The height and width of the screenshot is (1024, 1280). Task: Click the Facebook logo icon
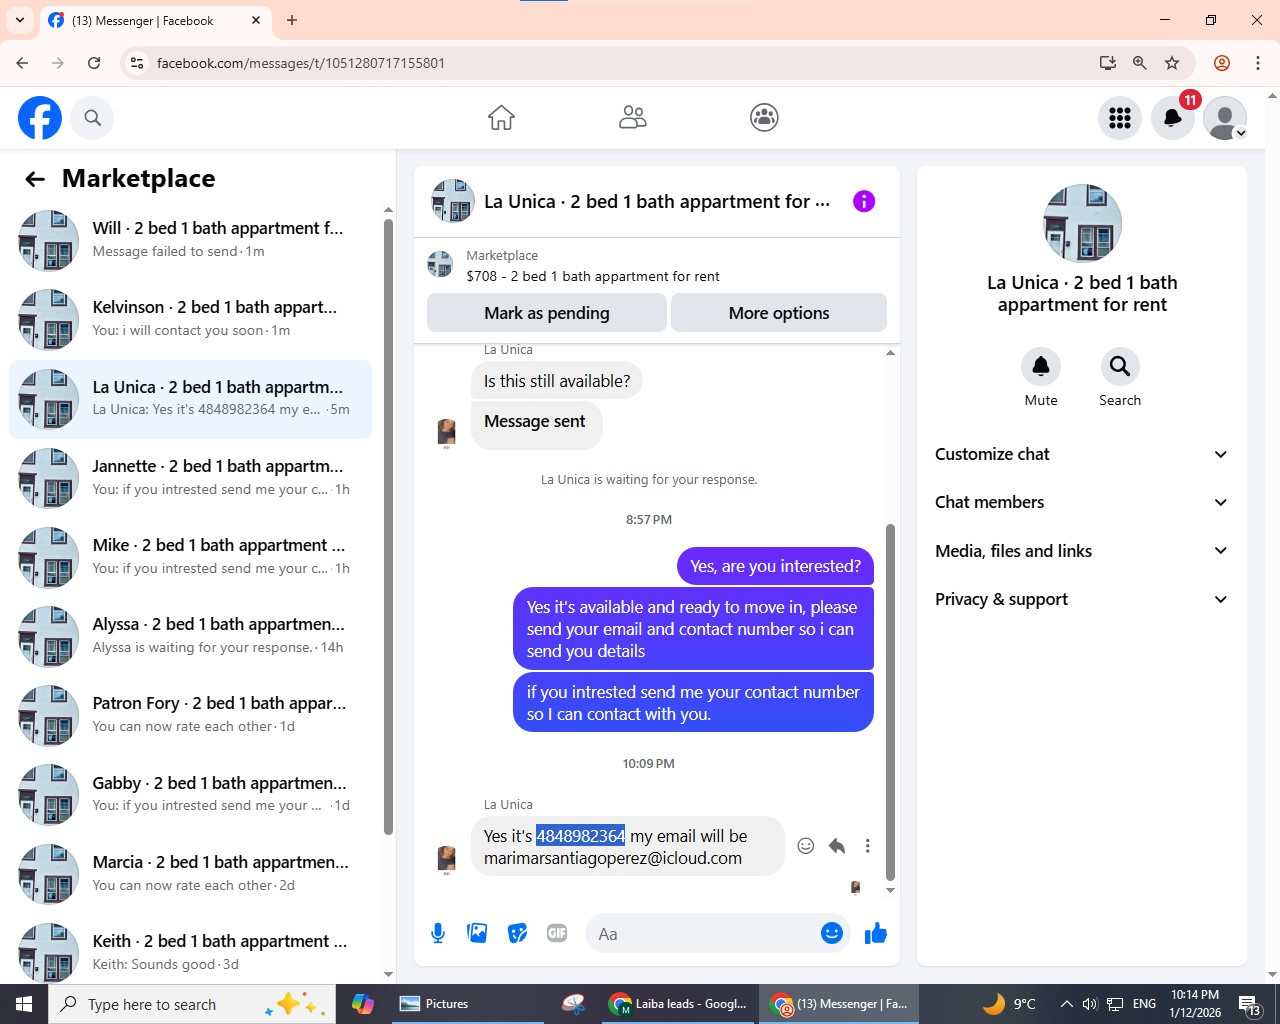pos(40,118)
